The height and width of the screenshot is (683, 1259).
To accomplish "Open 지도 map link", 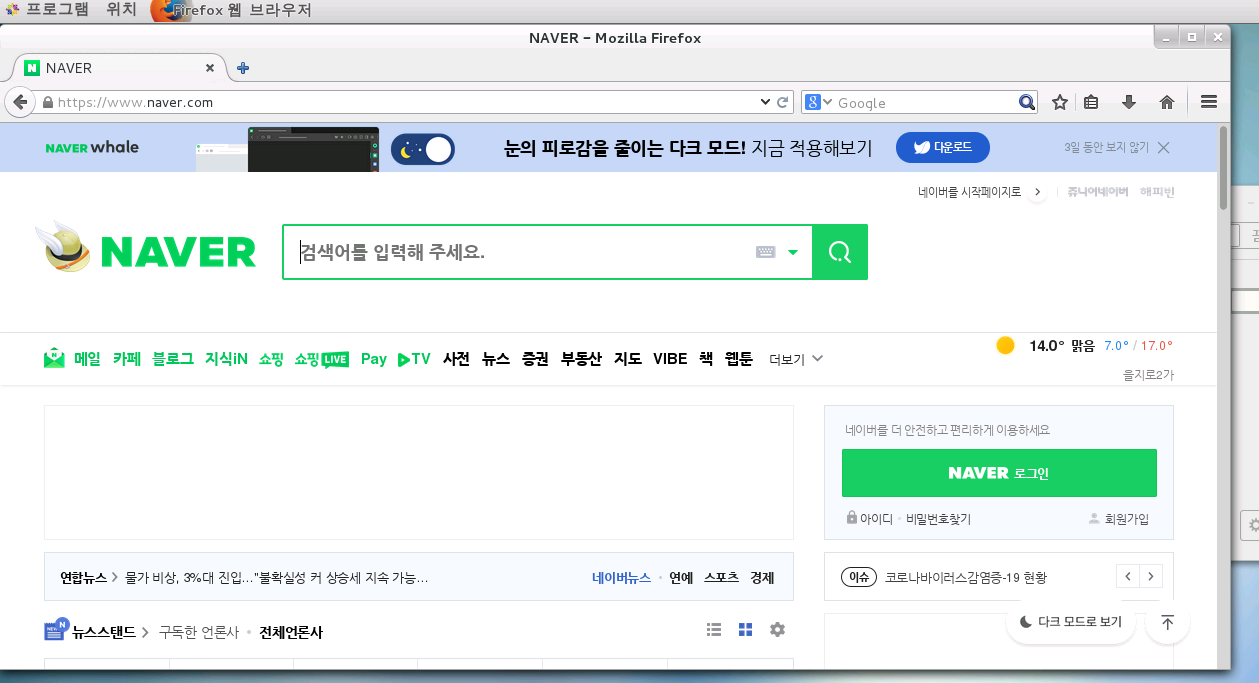I will pos(628,359).
